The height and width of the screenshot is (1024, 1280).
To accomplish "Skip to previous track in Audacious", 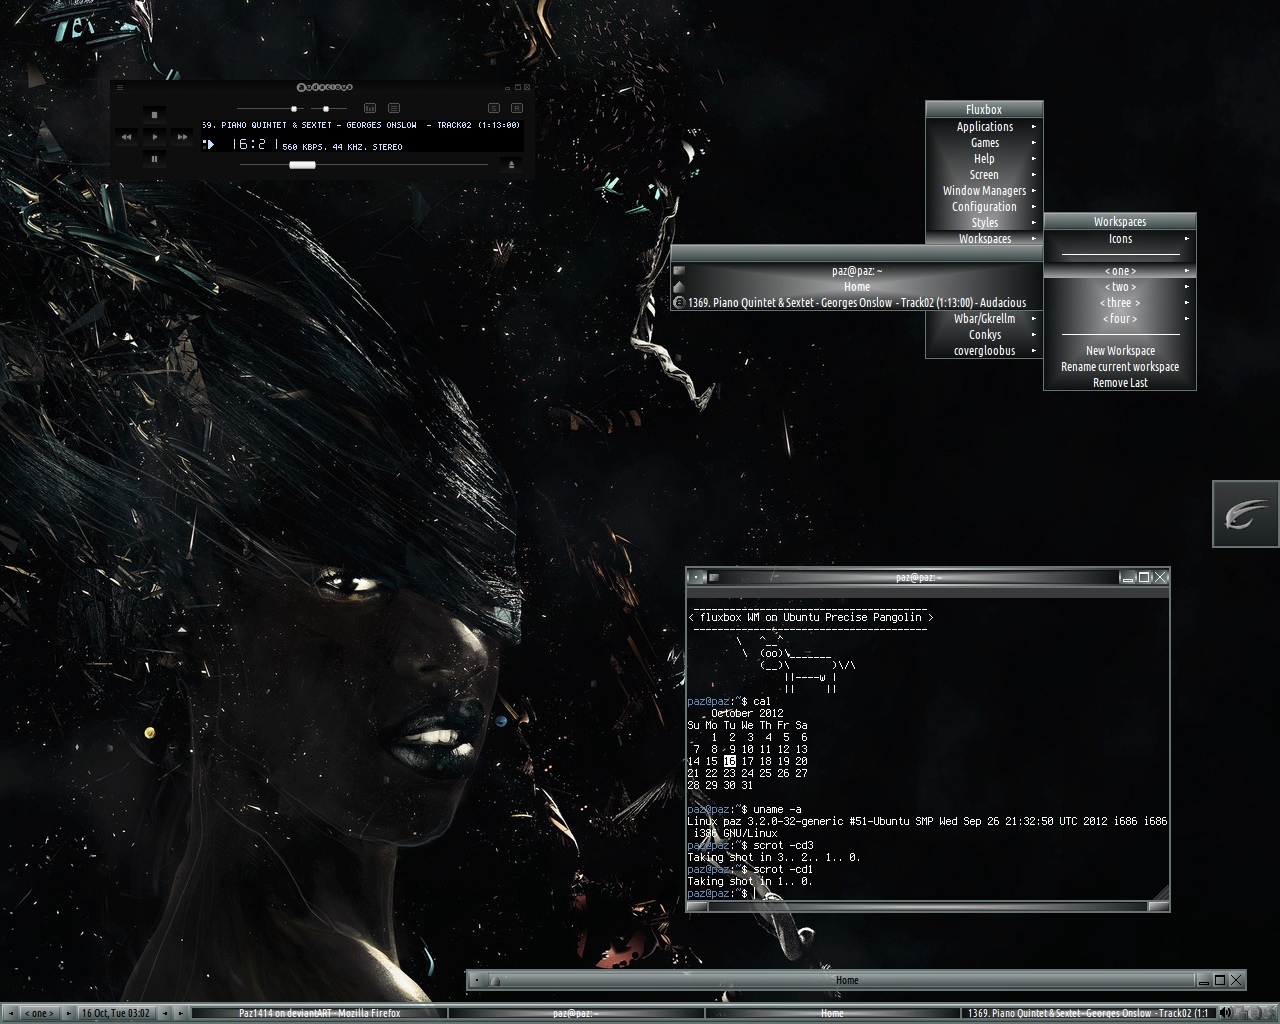I will (126, 136).
